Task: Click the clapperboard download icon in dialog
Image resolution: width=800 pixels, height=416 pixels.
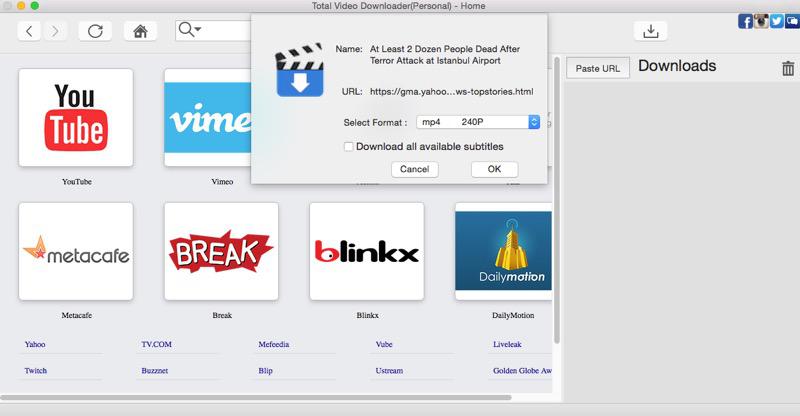Action: pos(299,70)
